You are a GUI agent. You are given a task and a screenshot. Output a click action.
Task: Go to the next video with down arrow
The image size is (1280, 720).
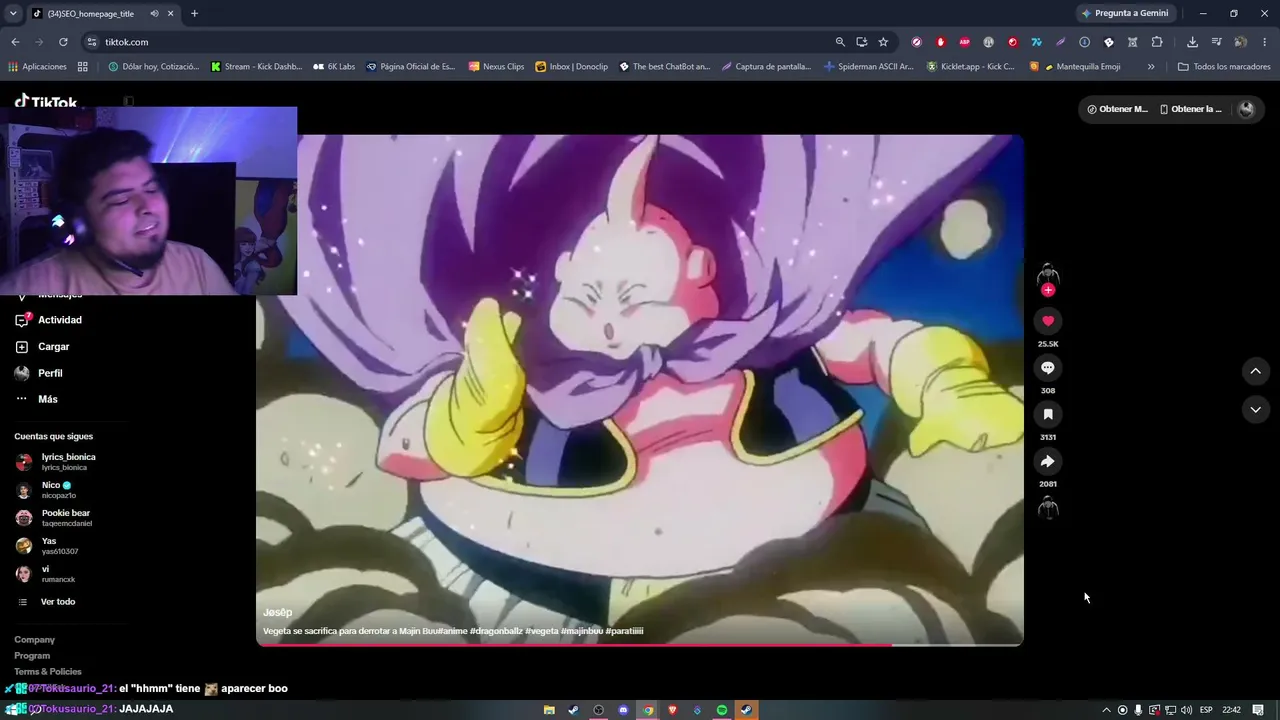1255,409
